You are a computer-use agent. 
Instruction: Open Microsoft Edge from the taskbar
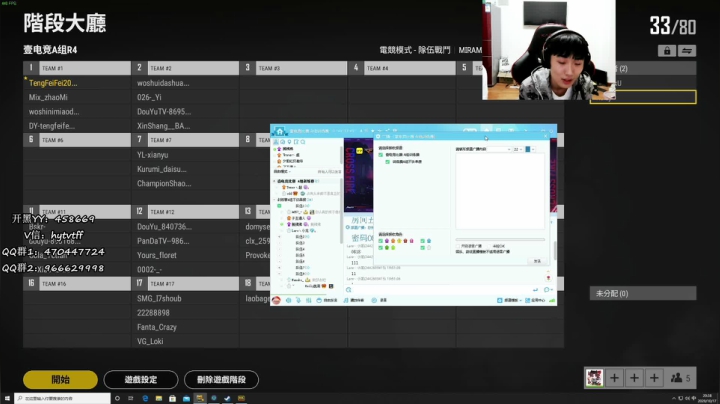point(145,398)
